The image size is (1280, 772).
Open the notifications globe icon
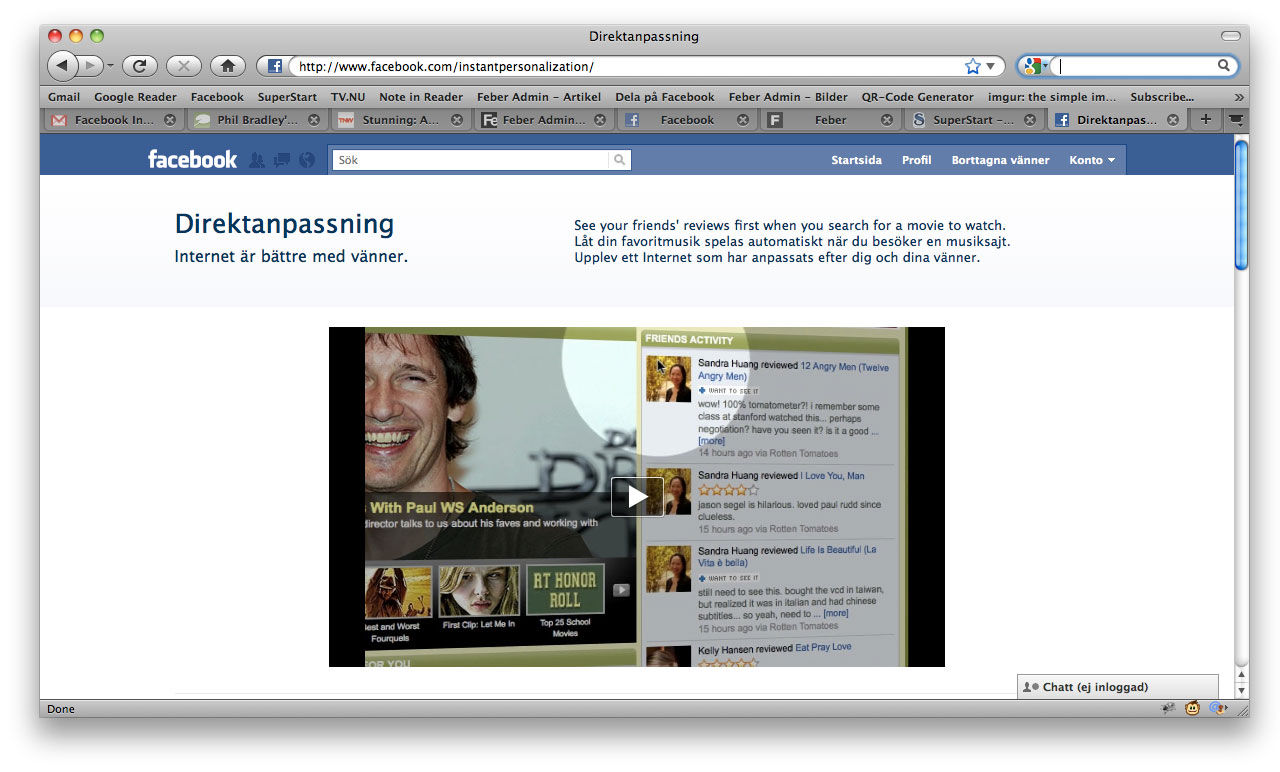click(x=306, y=159)
